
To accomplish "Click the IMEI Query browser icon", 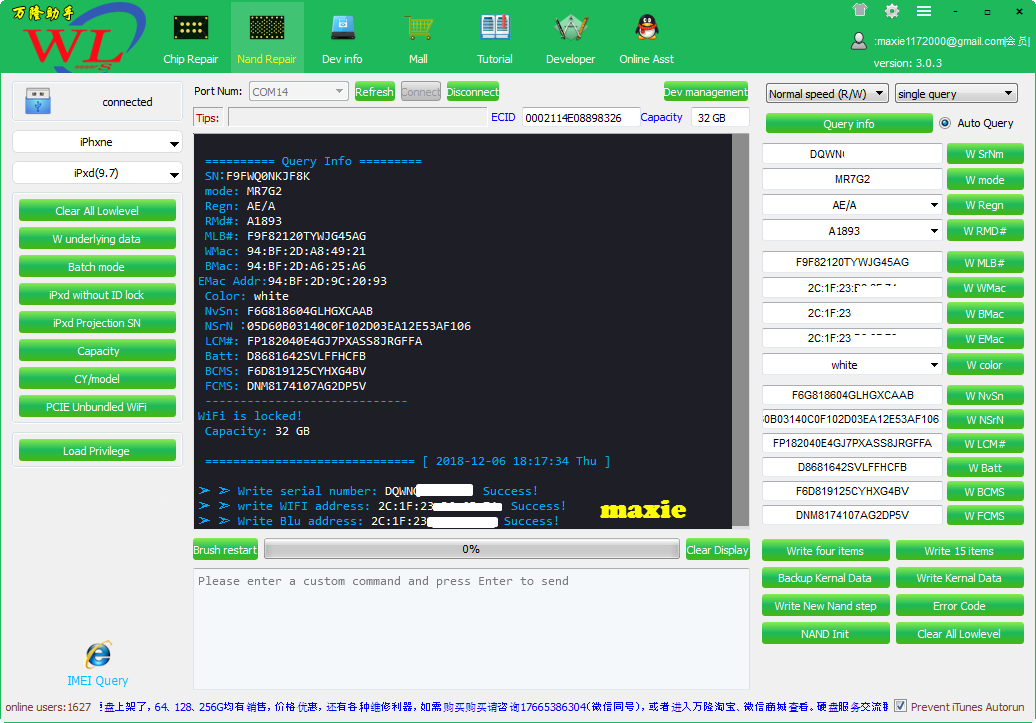I will coord(98,655).
